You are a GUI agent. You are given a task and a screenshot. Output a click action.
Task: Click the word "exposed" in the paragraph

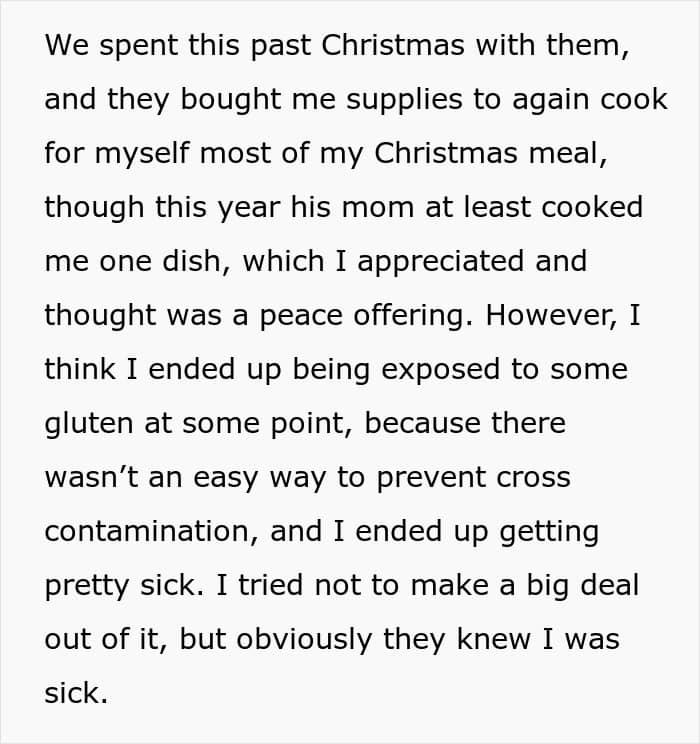pyautogui.click(x=441, y=370)
